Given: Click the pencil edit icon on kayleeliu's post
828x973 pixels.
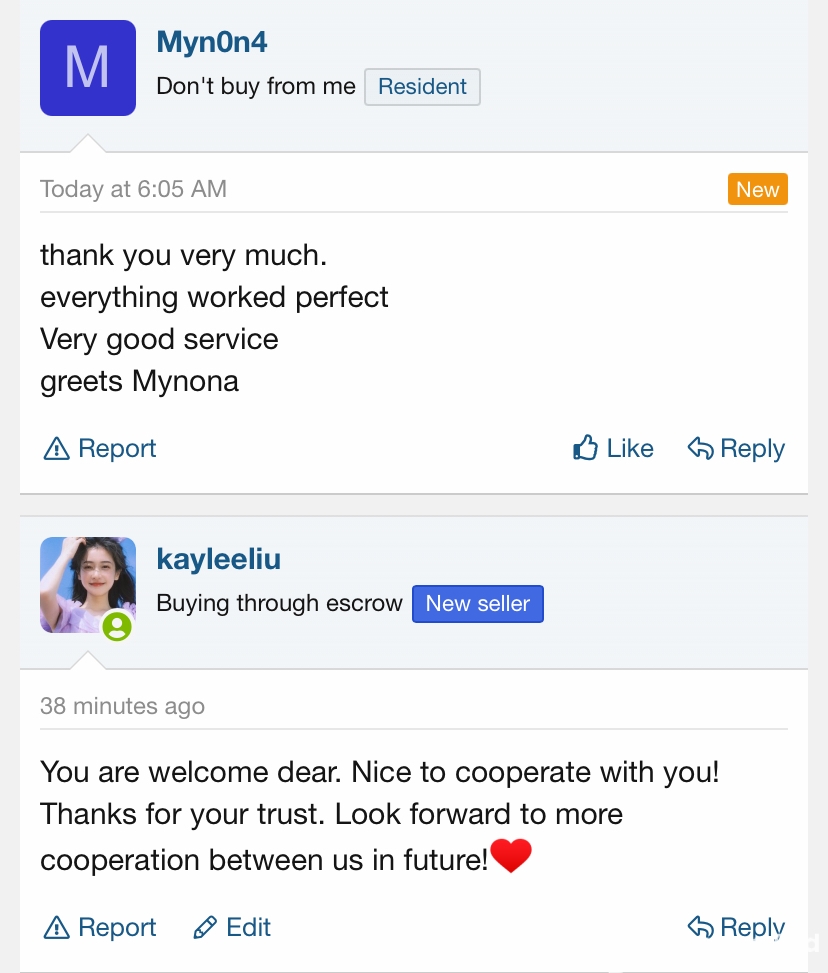Looking at the screenshot, I should [x=205, y=928].
